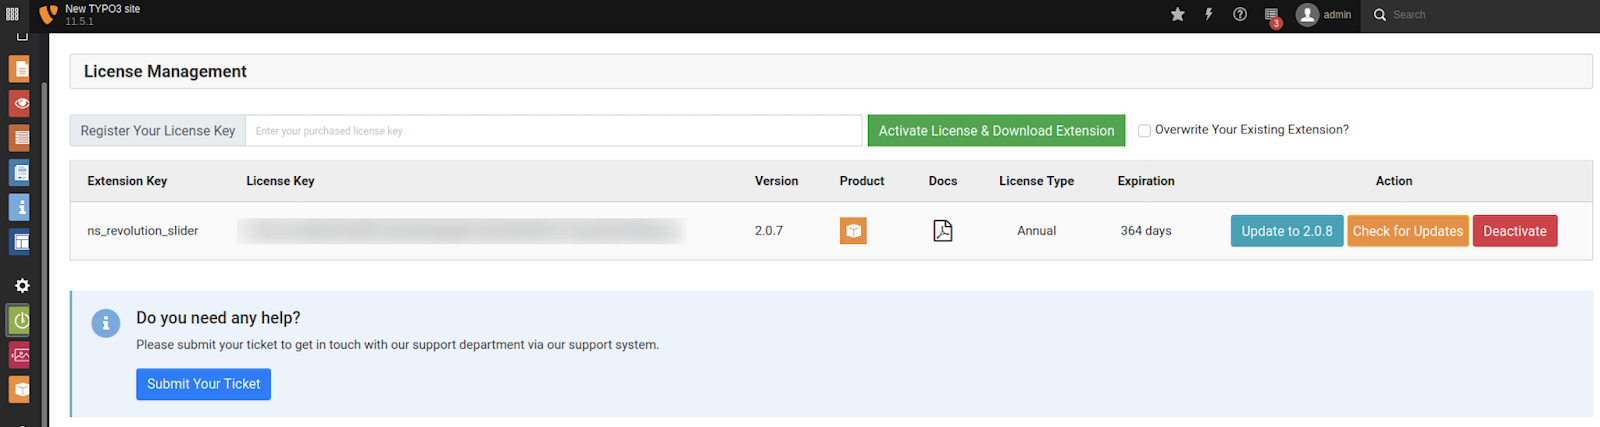Click the Version column header
The height and width of the screenshot is (427, 1600).
(776, 181)
